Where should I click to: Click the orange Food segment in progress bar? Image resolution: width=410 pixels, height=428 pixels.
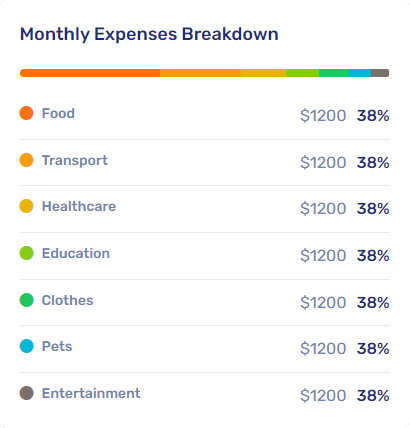(x=90, y=73)
